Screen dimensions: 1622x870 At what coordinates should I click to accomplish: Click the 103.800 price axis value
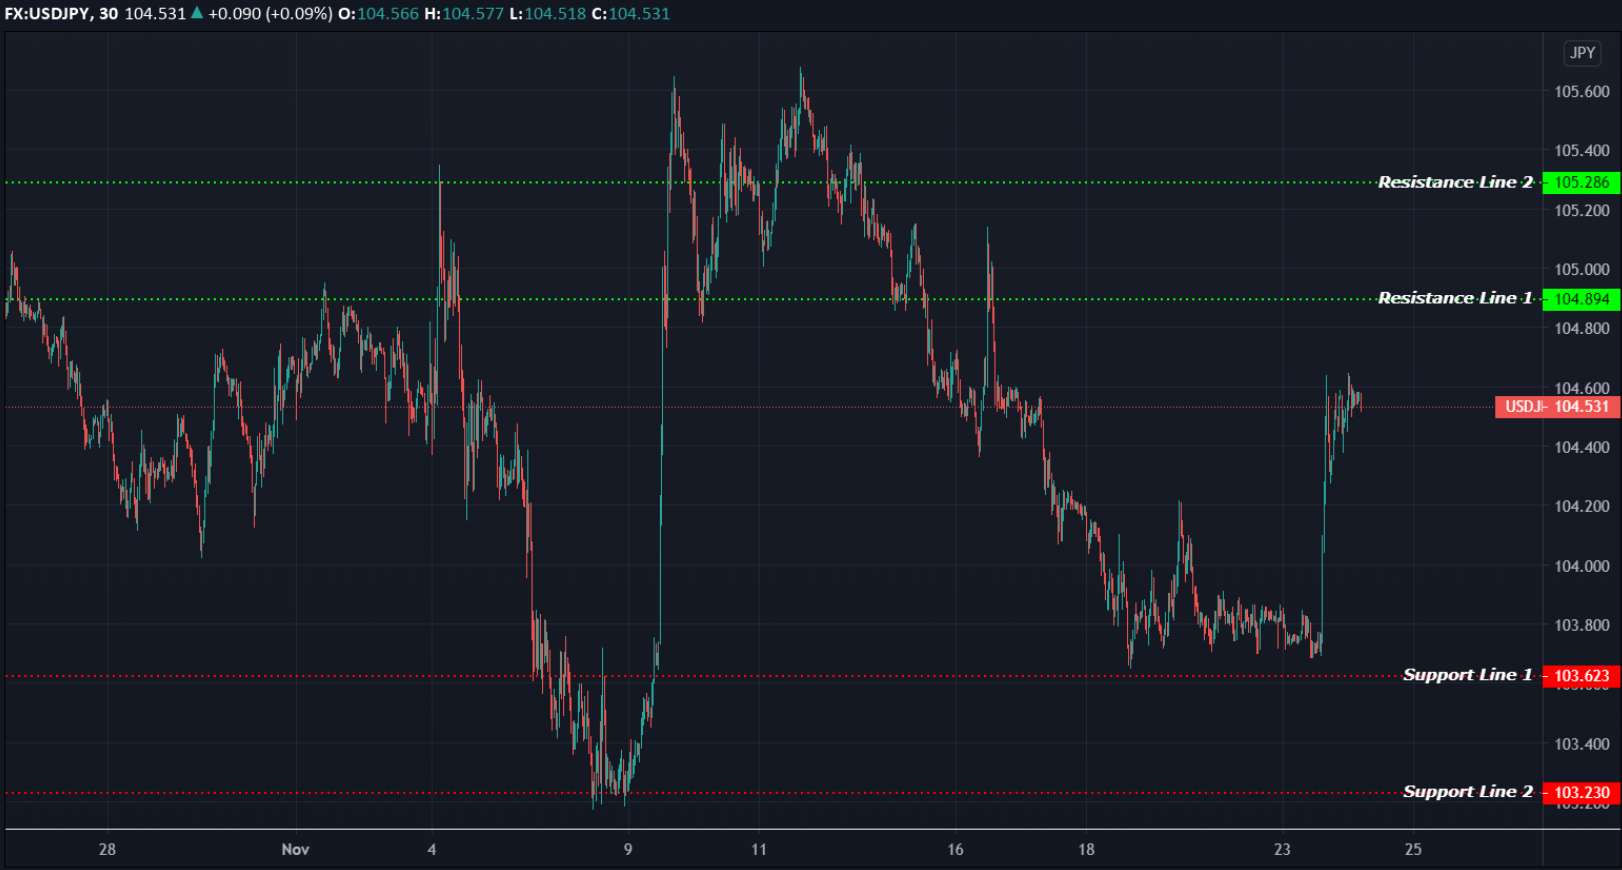(x=1581, y=626)
